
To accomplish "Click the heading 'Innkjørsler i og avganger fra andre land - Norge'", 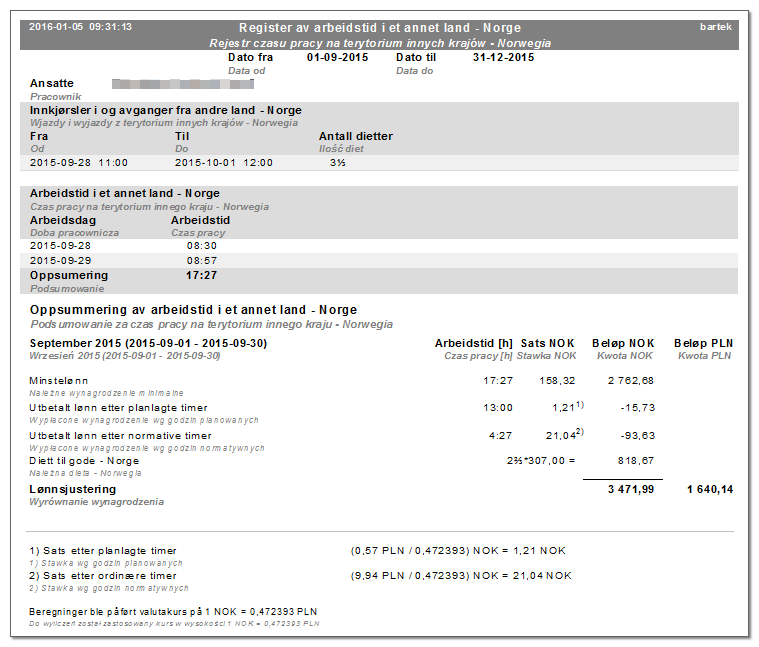I will (166, 110).
